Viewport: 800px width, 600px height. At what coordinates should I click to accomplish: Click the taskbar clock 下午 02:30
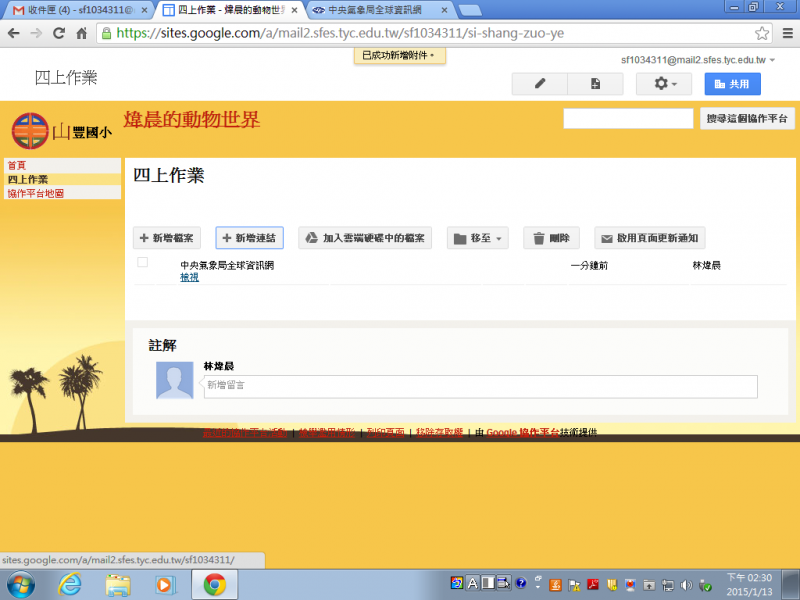pos(749,585)
